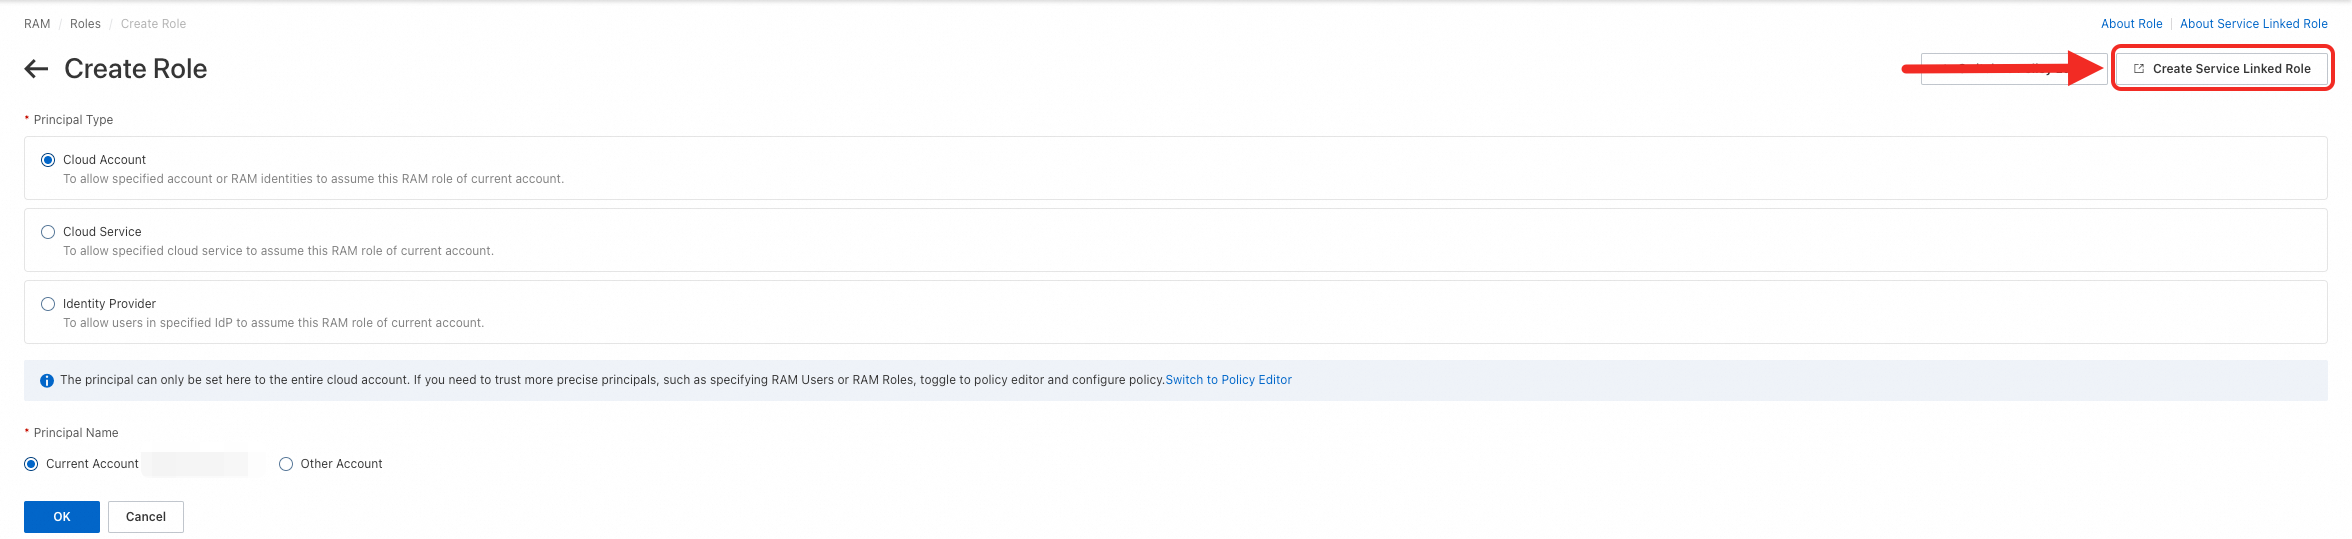
Task: Choose Identity Provider as principal type
Action: click(x=48, y=304)
